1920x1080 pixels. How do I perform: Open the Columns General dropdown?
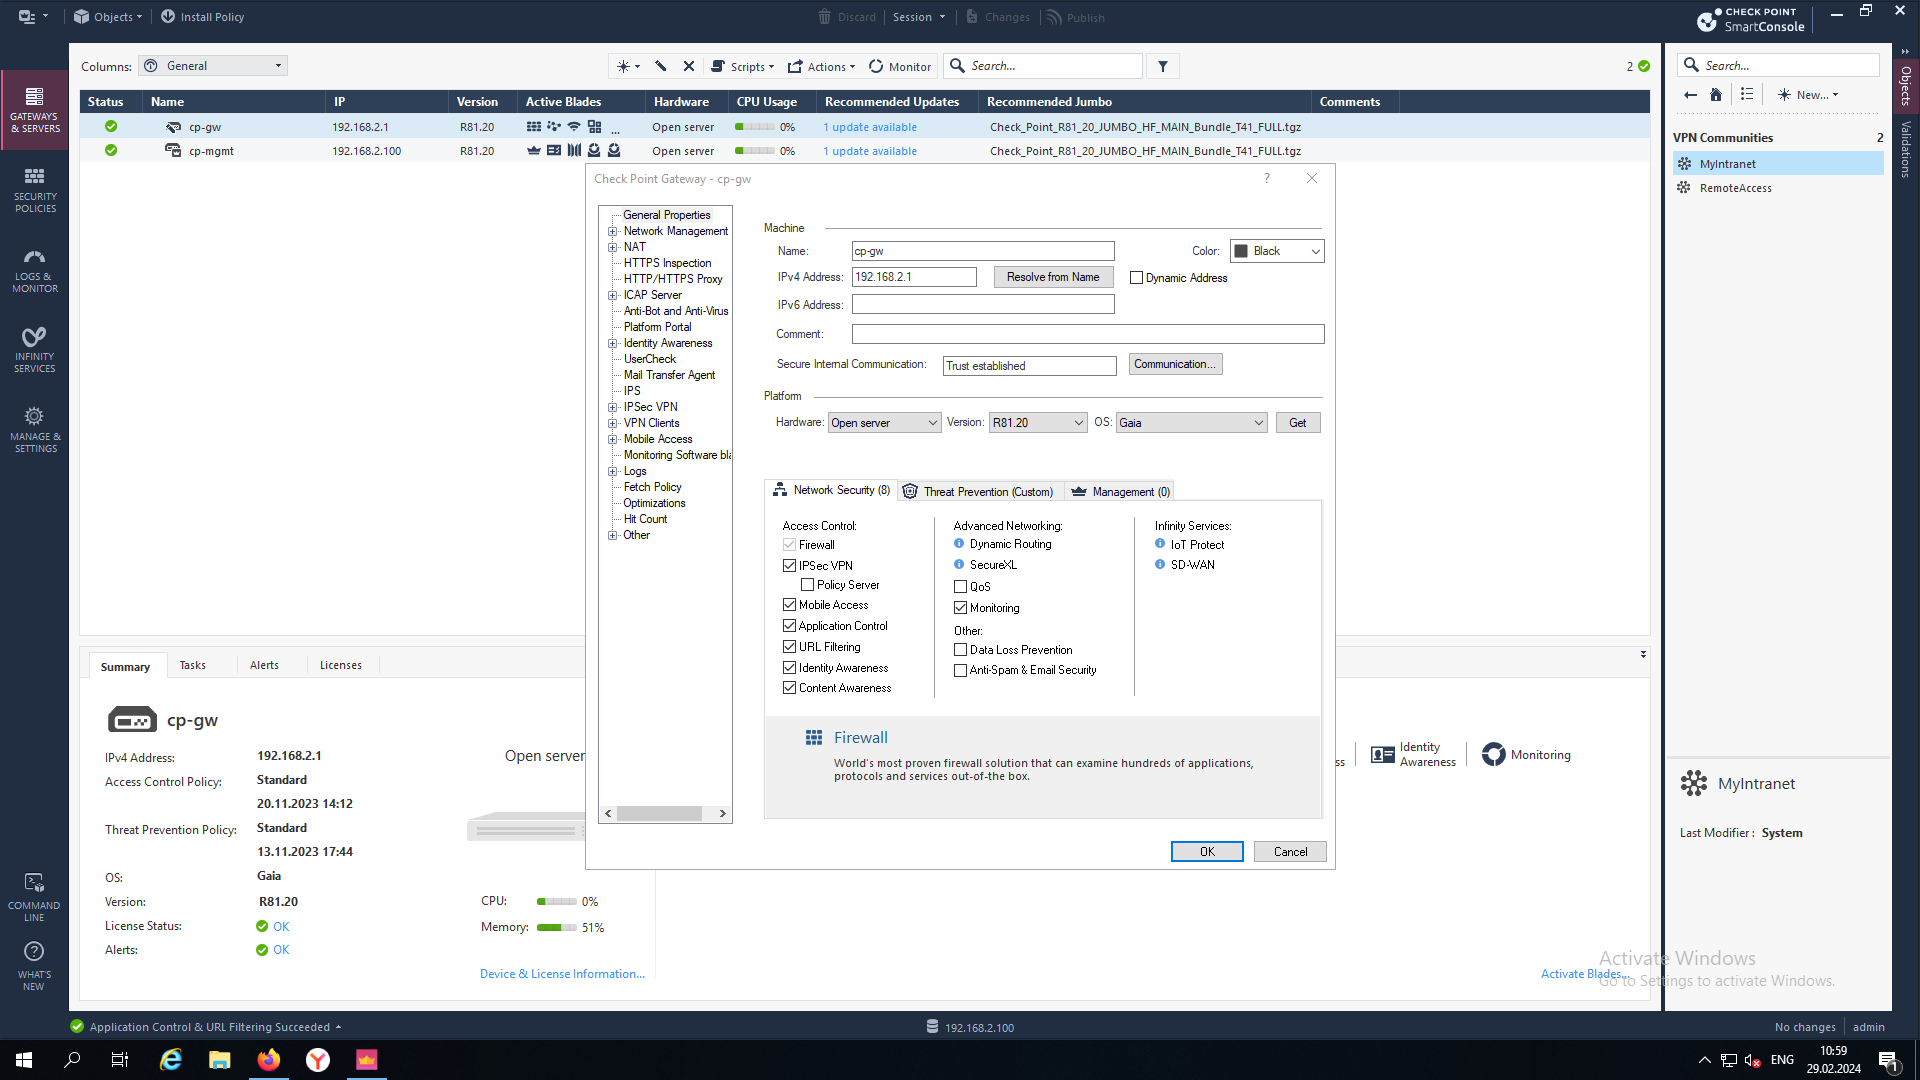214,66
